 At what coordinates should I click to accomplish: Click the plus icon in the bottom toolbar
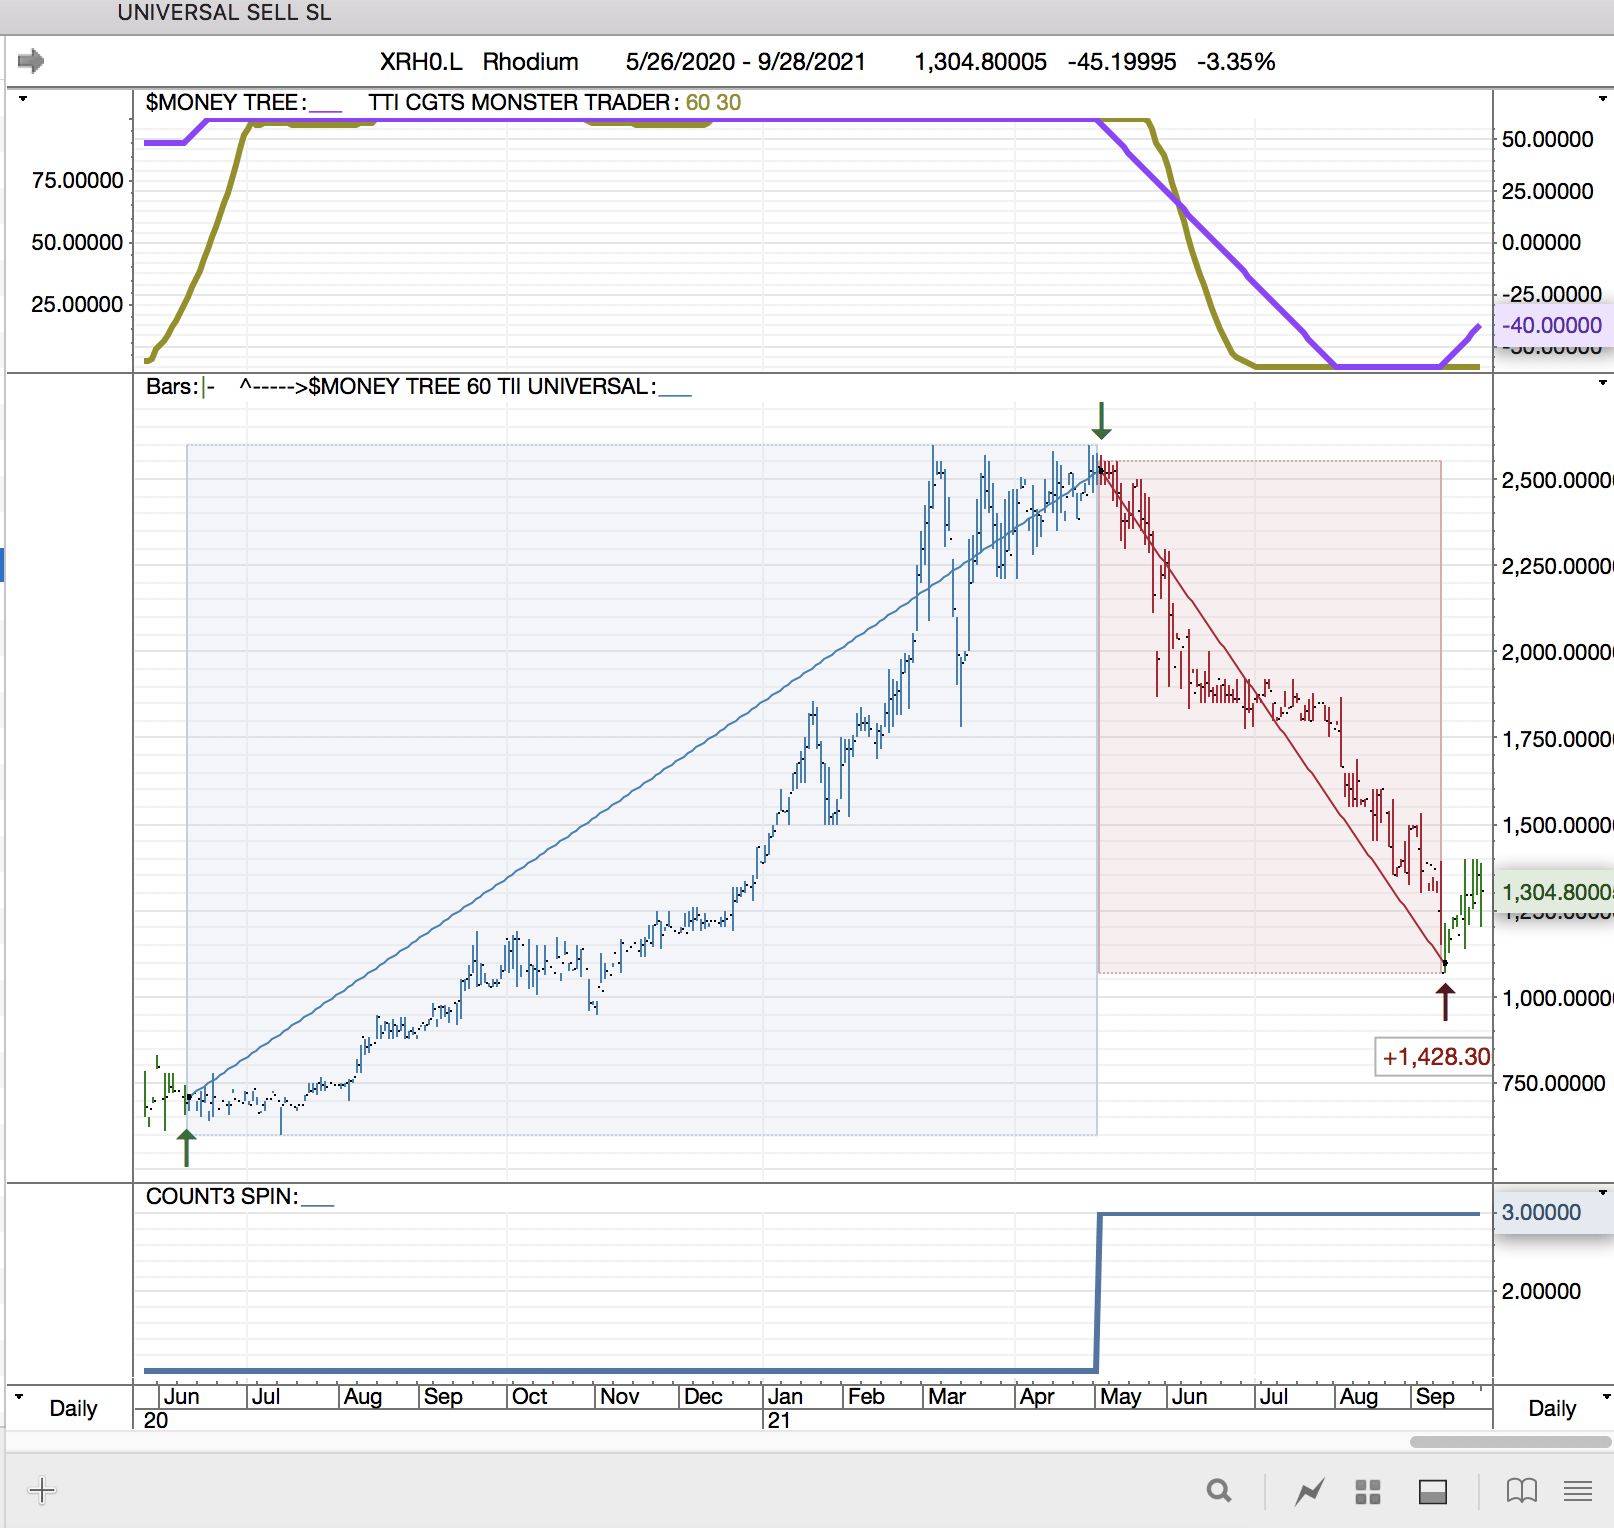click(42, 1491)
